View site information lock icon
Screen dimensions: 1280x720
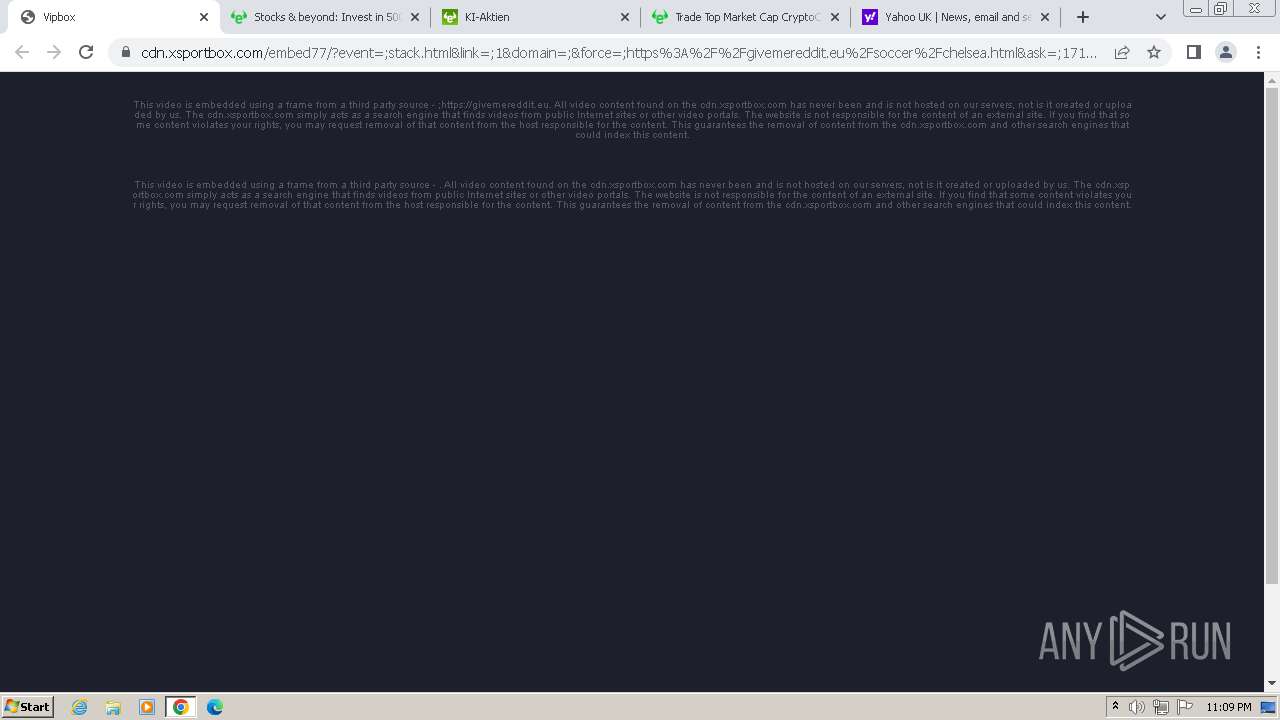[126, 52]
